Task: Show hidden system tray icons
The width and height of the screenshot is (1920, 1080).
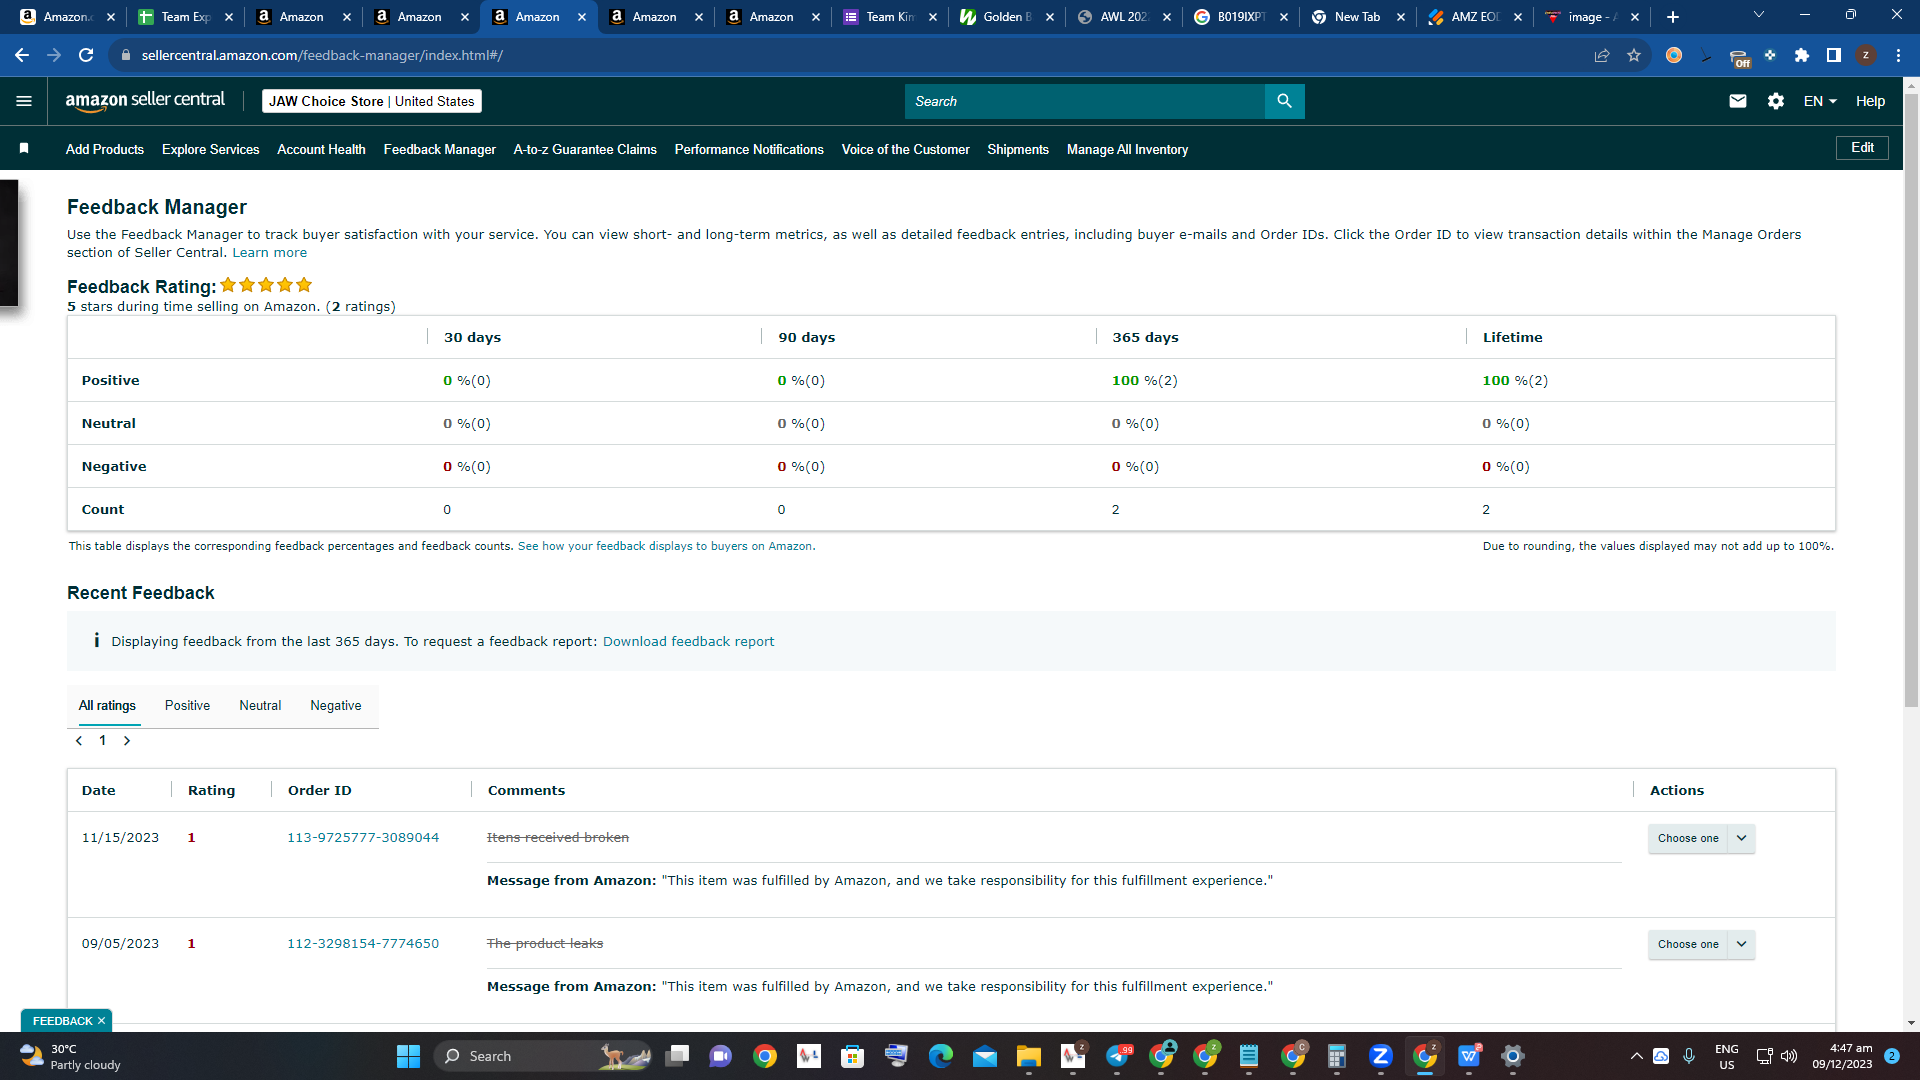Action: coord(1636,1056)
